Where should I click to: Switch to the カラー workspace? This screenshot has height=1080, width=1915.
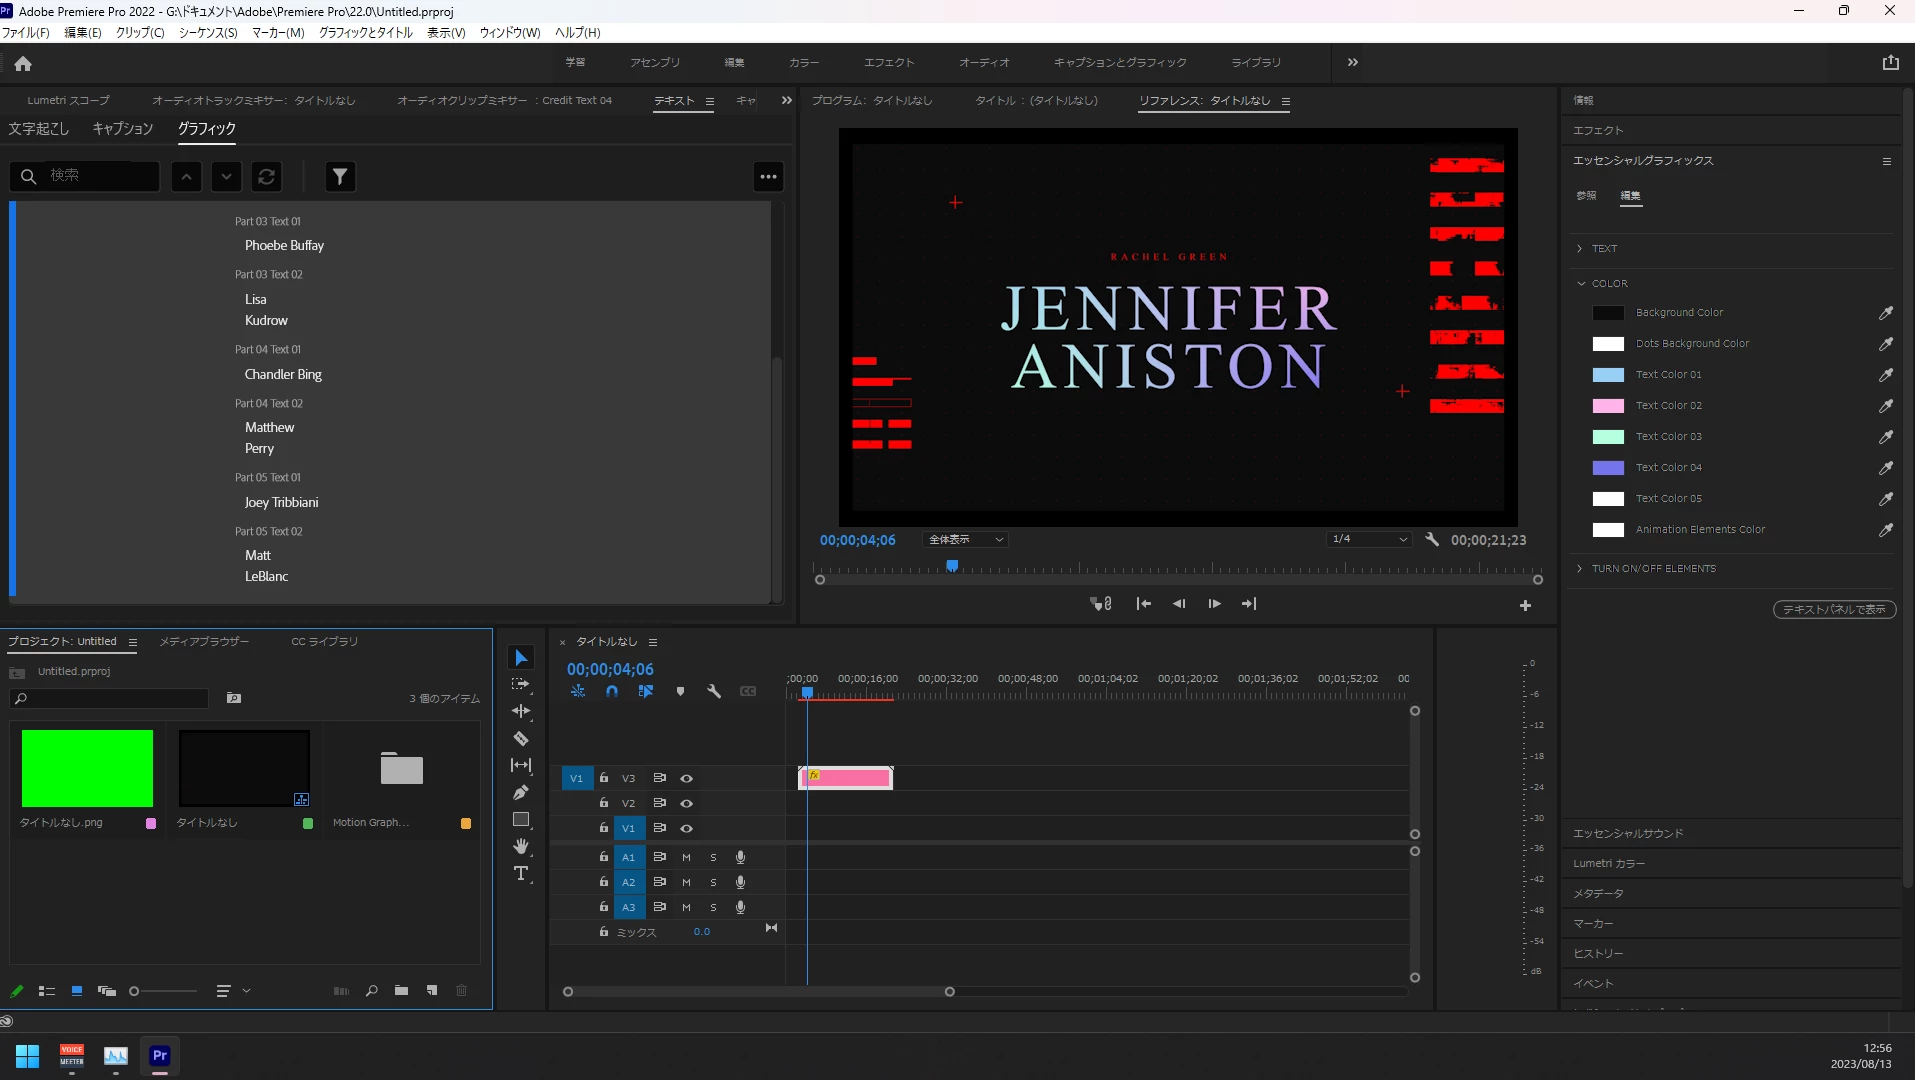coord(803,62)
